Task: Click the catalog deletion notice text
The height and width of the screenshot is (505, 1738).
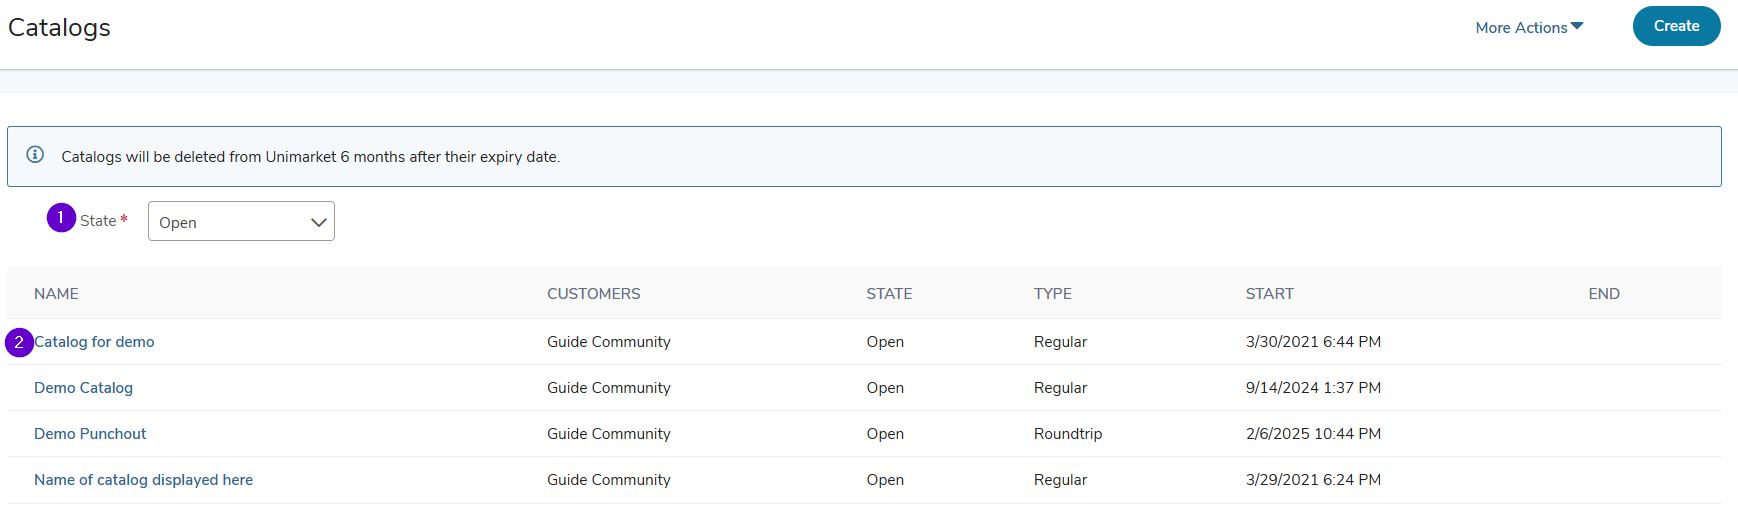Action: click(310, 157)
